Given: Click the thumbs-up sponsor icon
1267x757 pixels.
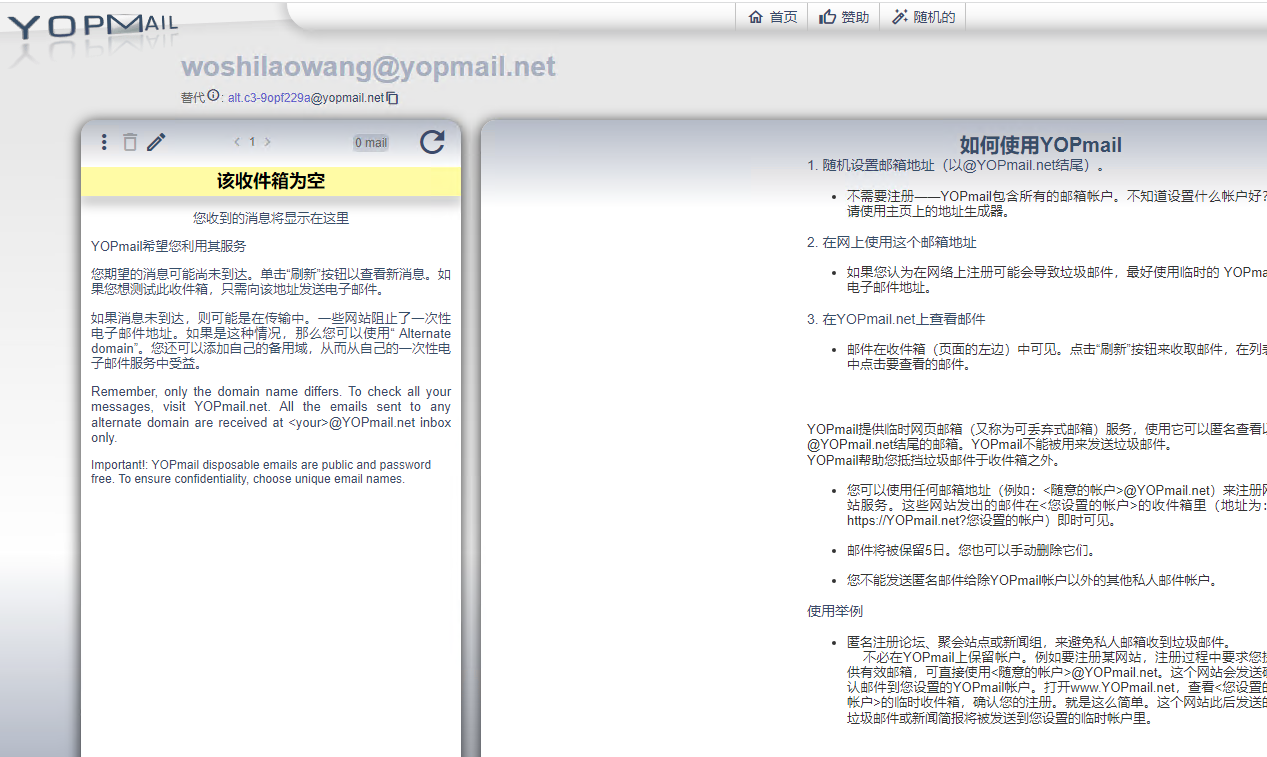Looking at the screenshot, I should point(827,17).
